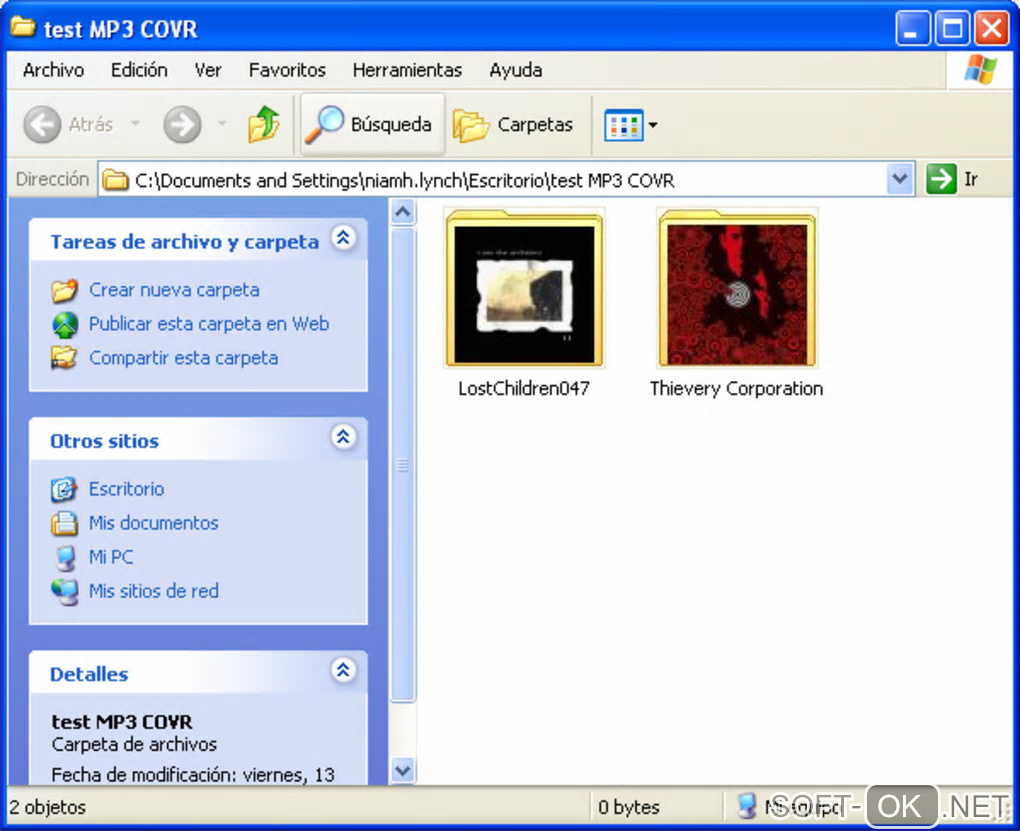The width and height of the screenshot is (1020, 831).
Task: Click the Otros sitios heading
Action: click(104, 441)
